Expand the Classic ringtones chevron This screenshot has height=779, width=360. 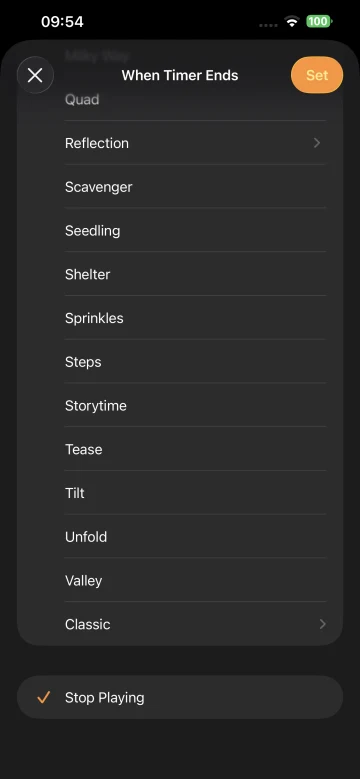[323, 624]
